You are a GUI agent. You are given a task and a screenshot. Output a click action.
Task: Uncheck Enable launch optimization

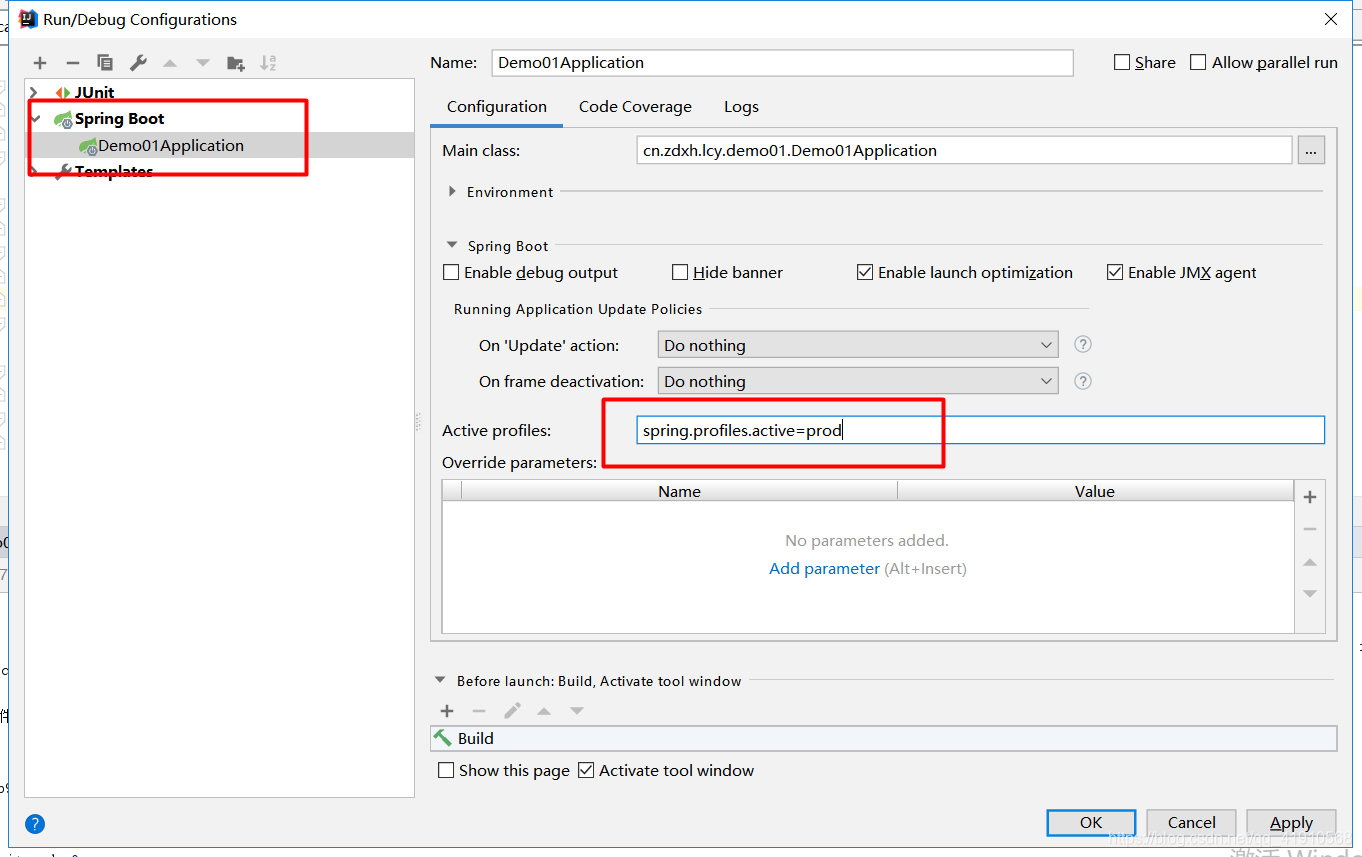[865, 272]
